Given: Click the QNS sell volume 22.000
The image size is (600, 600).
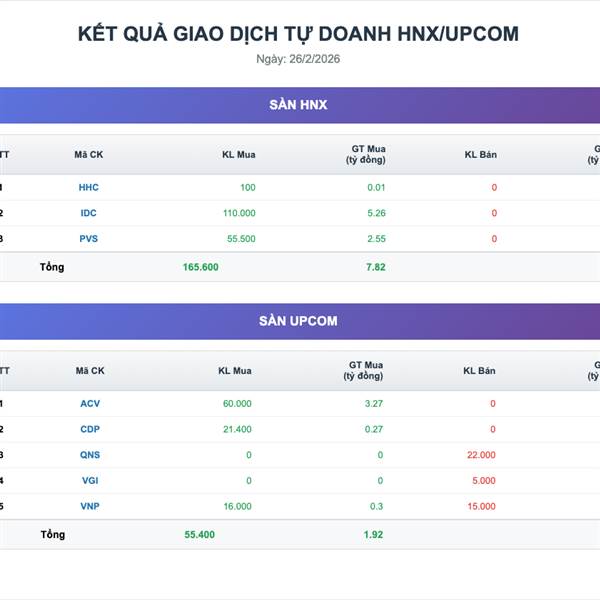Looking at the screenshot, I should (481, 455).
